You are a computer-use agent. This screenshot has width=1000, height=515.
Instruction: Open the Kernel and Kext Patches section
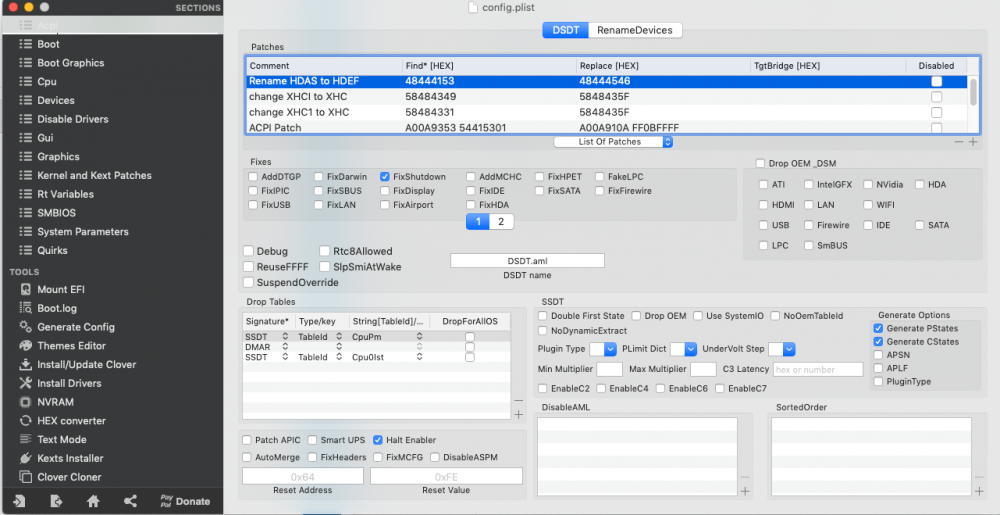(x=94, y=175)
